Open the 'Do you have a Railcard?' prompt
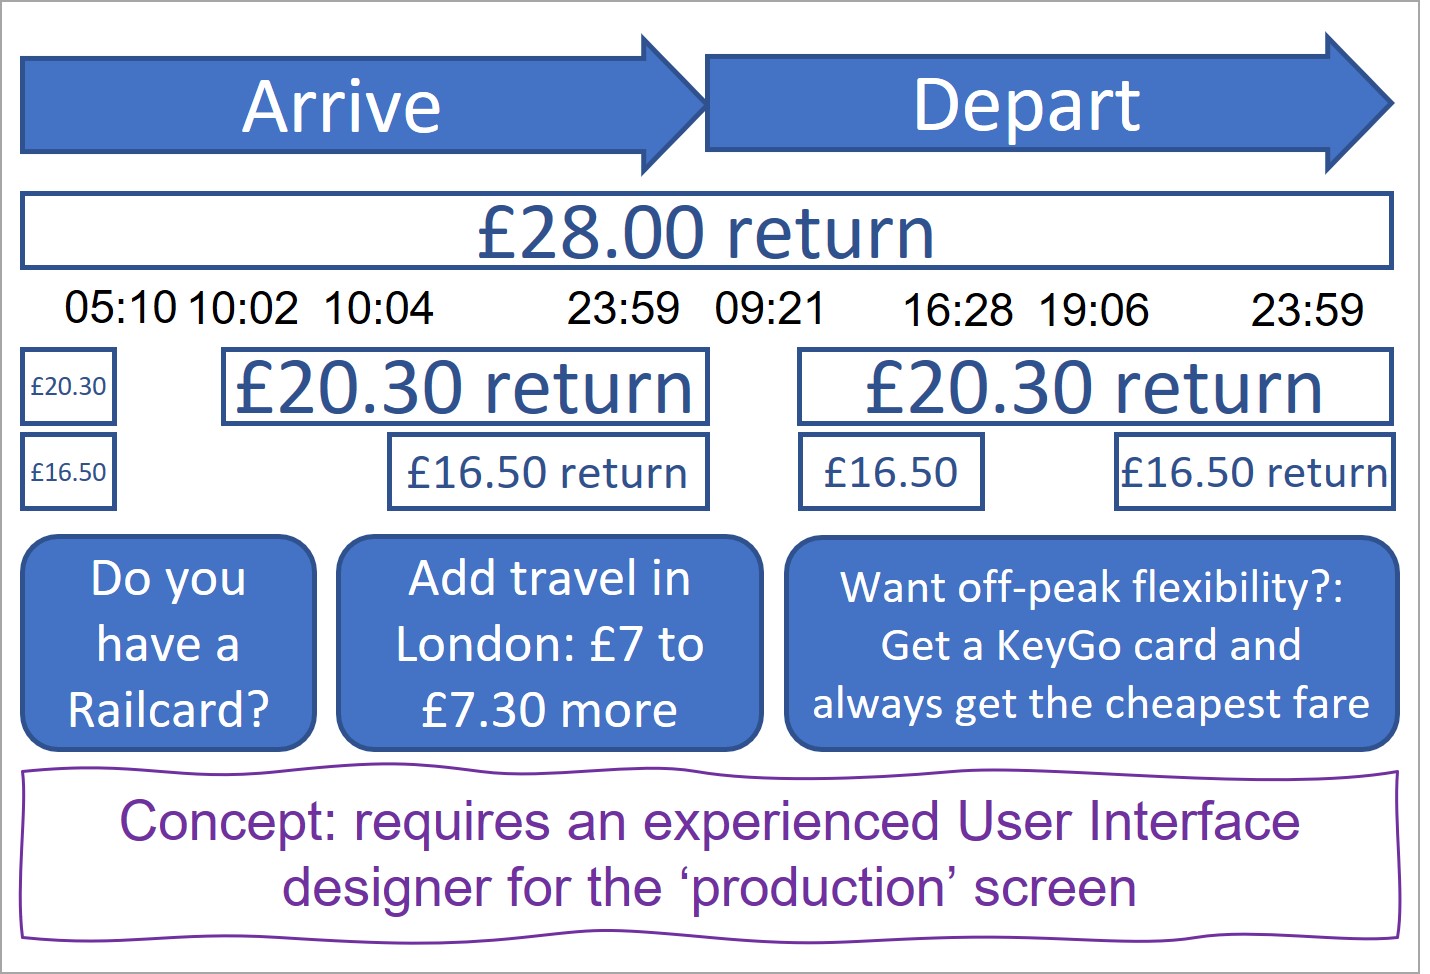The image size is (1430, 974). (x=168, y=643)
